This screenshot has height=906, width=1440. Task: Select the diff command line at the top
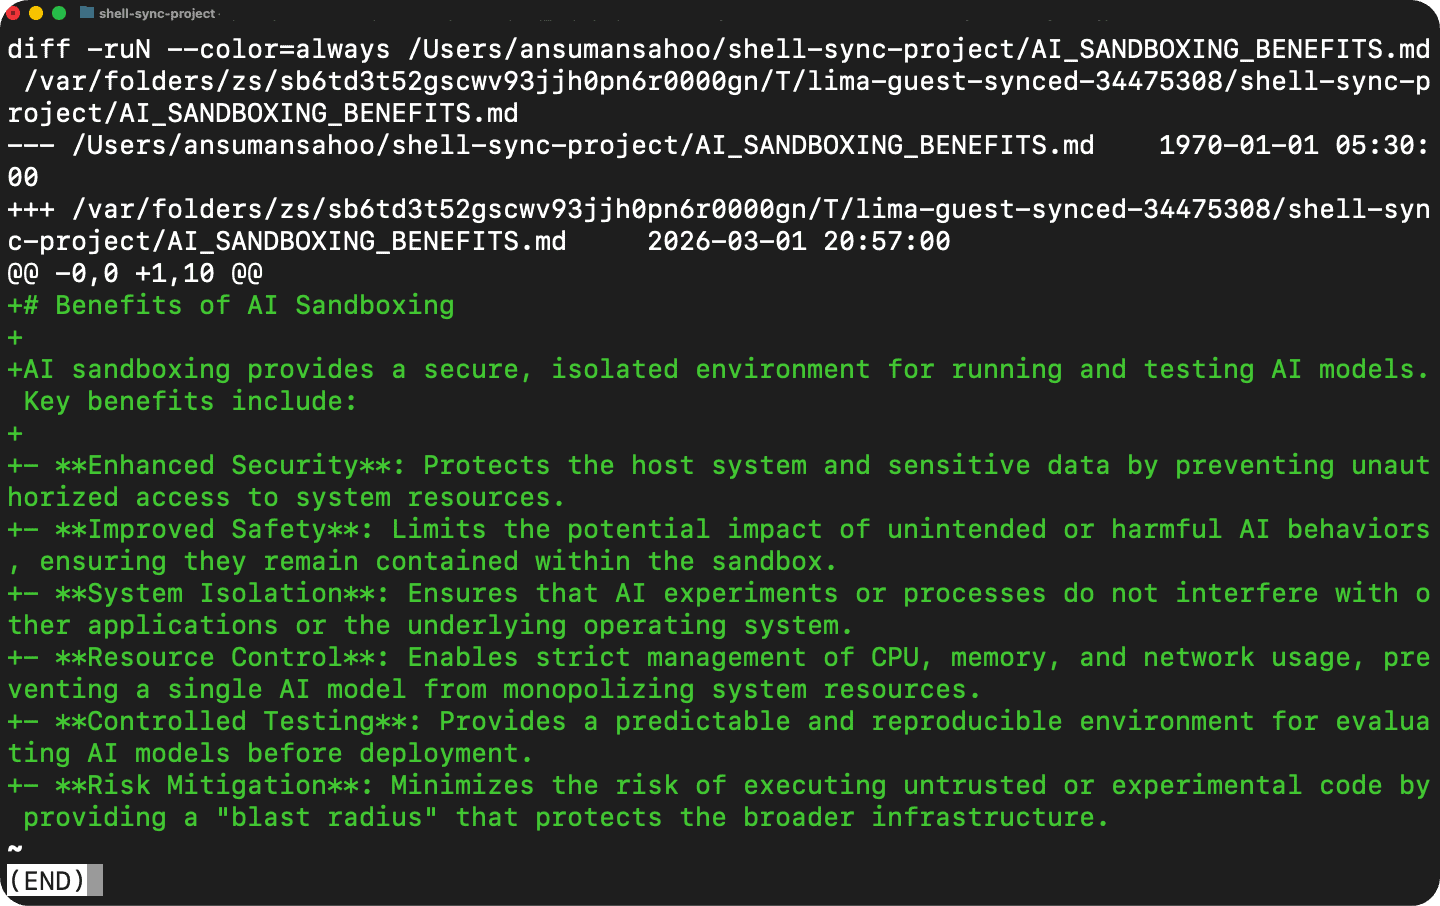[x=400, y=49]
